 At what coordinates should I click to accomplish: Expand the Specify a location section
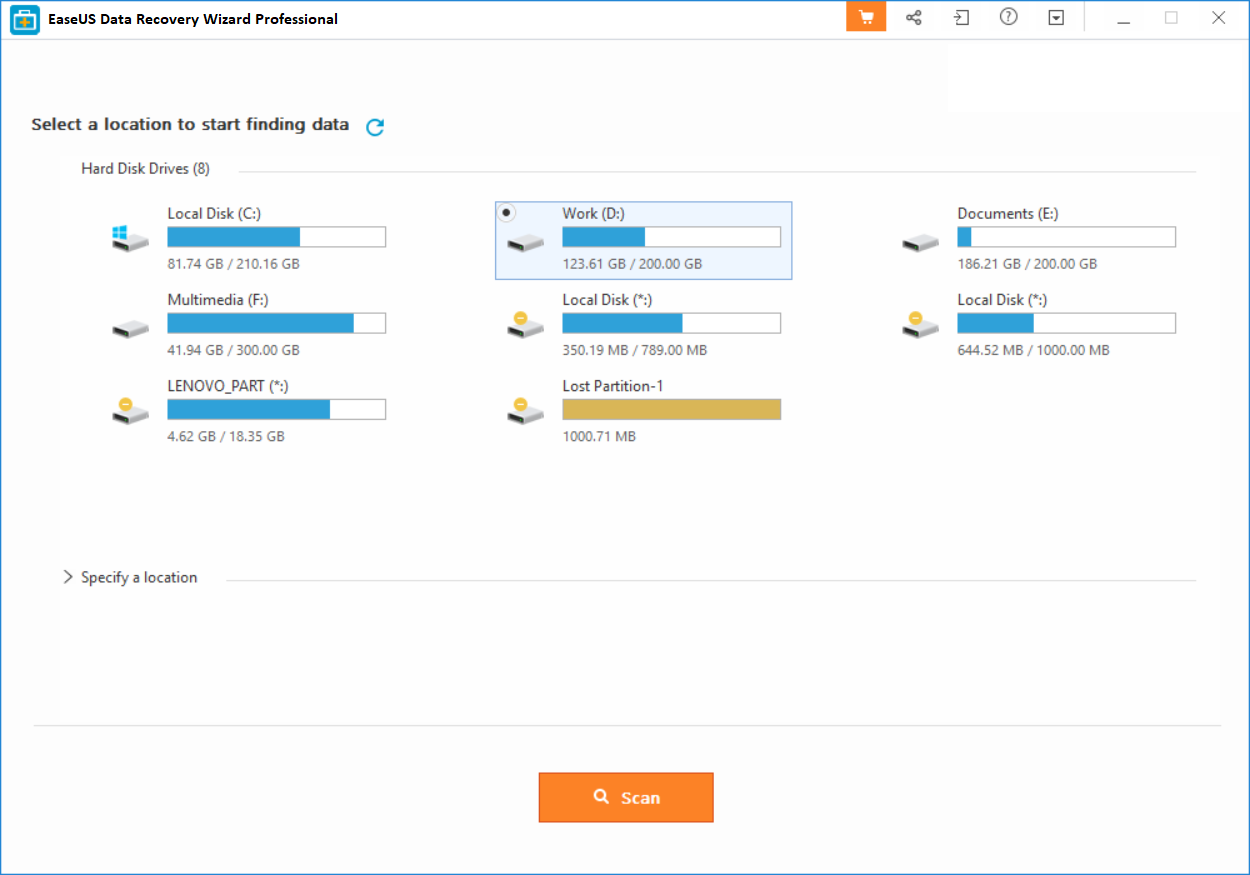coord(130,577)
